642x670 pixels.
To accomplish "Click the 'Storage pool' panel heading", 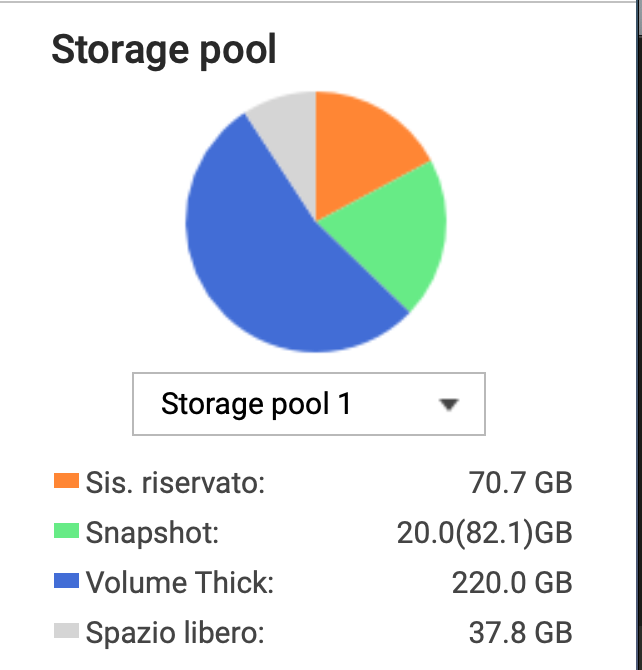I will pyautogui.click(x=164, y=49).
